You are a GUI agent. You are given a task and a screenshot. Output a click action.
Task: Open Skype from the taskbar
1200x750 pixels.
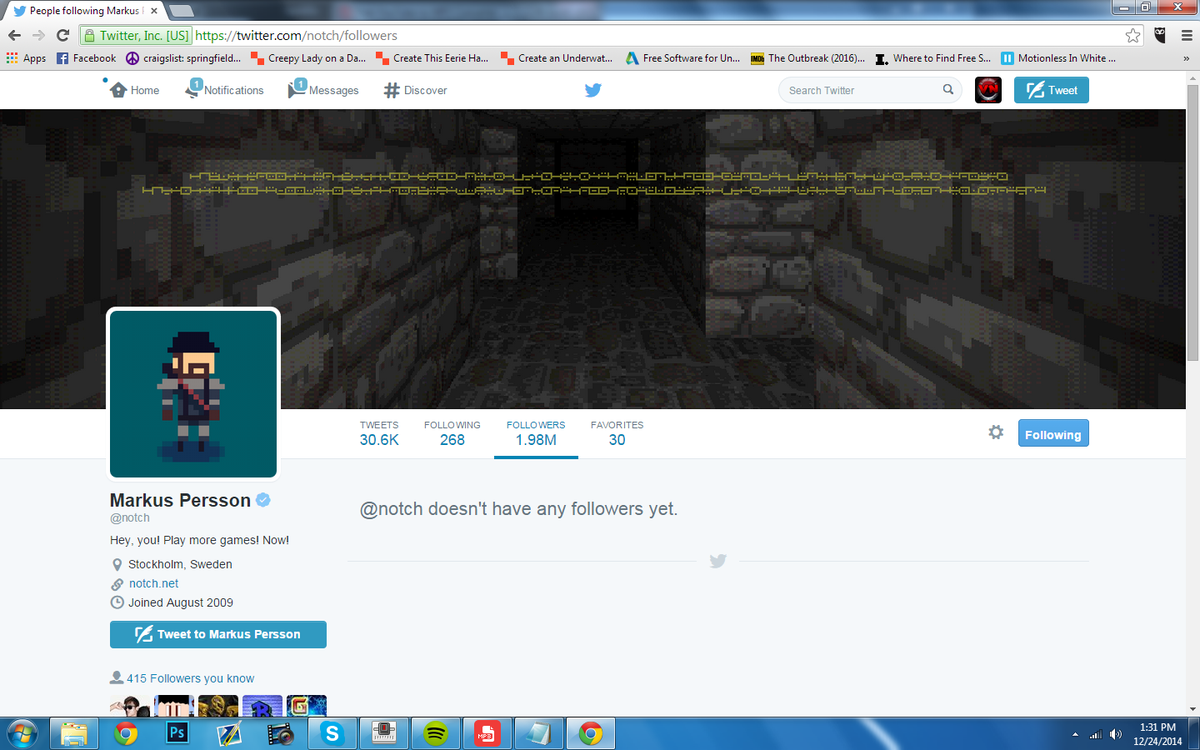click(x=332, y=733)
